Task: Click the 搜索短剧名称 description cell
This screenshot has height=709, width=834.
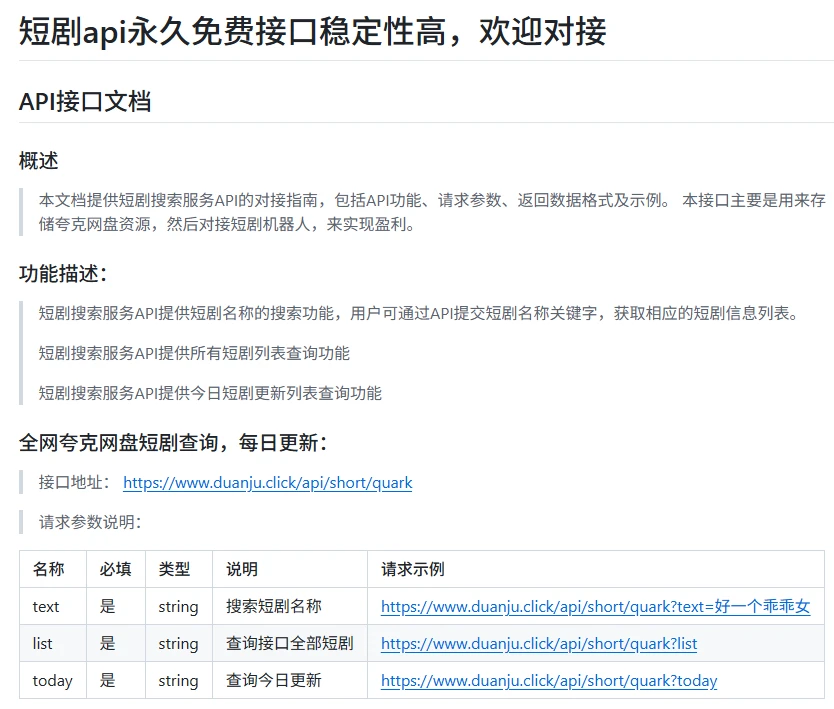Action: (274, 607)
